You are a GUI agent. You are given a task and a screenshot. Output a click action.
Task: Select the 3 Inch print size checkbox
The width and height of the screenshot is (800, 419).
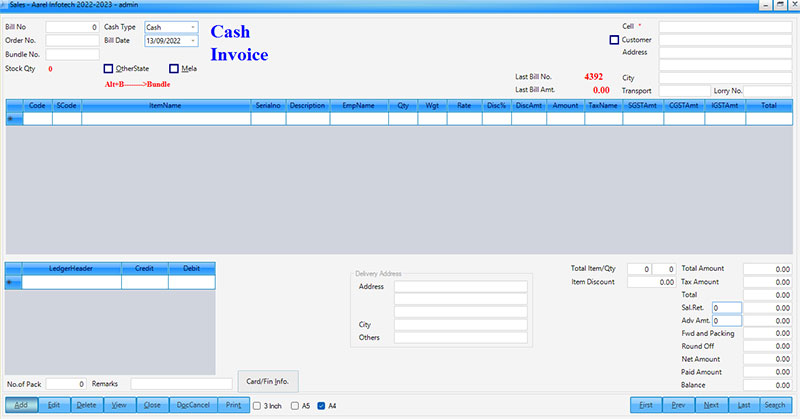[257, 405]
